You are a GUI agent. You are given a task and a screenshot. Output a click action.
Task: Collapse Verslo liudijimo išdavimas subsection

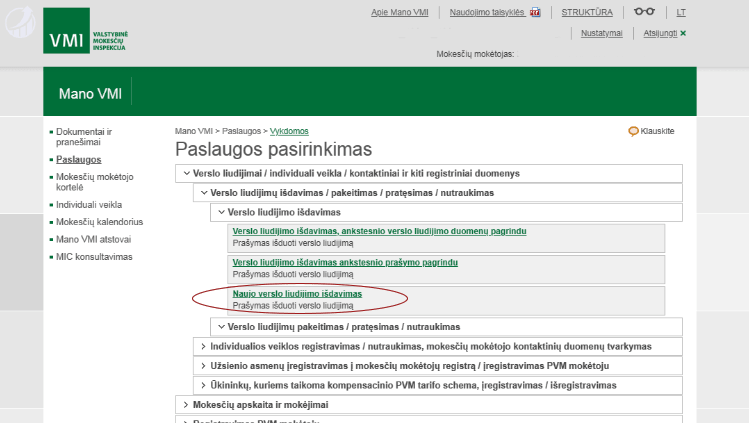click(x=446, y=212)
